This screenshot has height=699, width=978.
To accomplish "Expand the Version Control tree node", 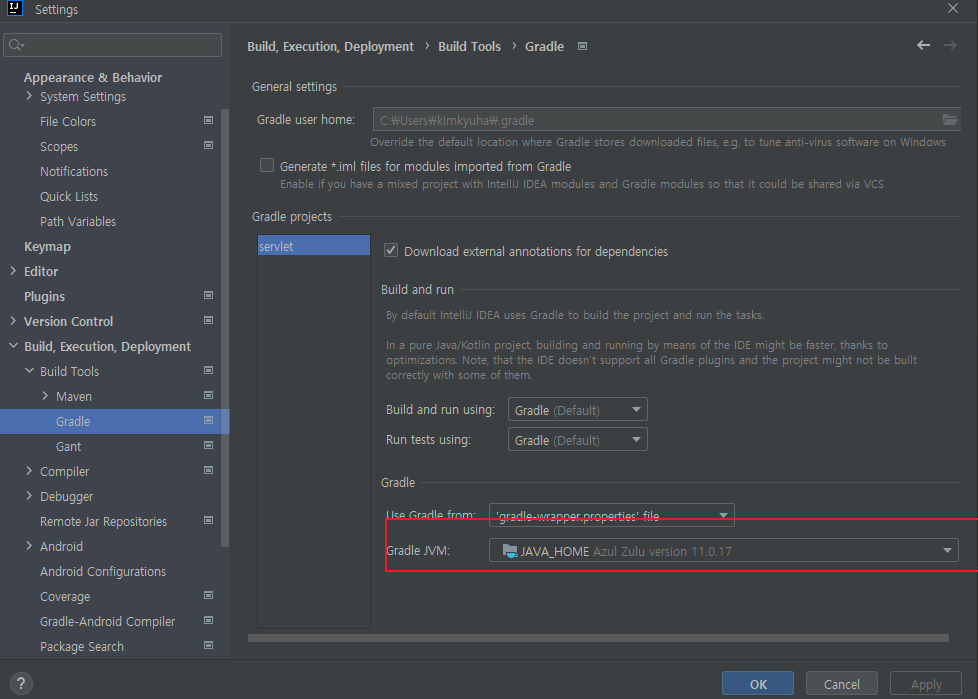I will (13, 321).
